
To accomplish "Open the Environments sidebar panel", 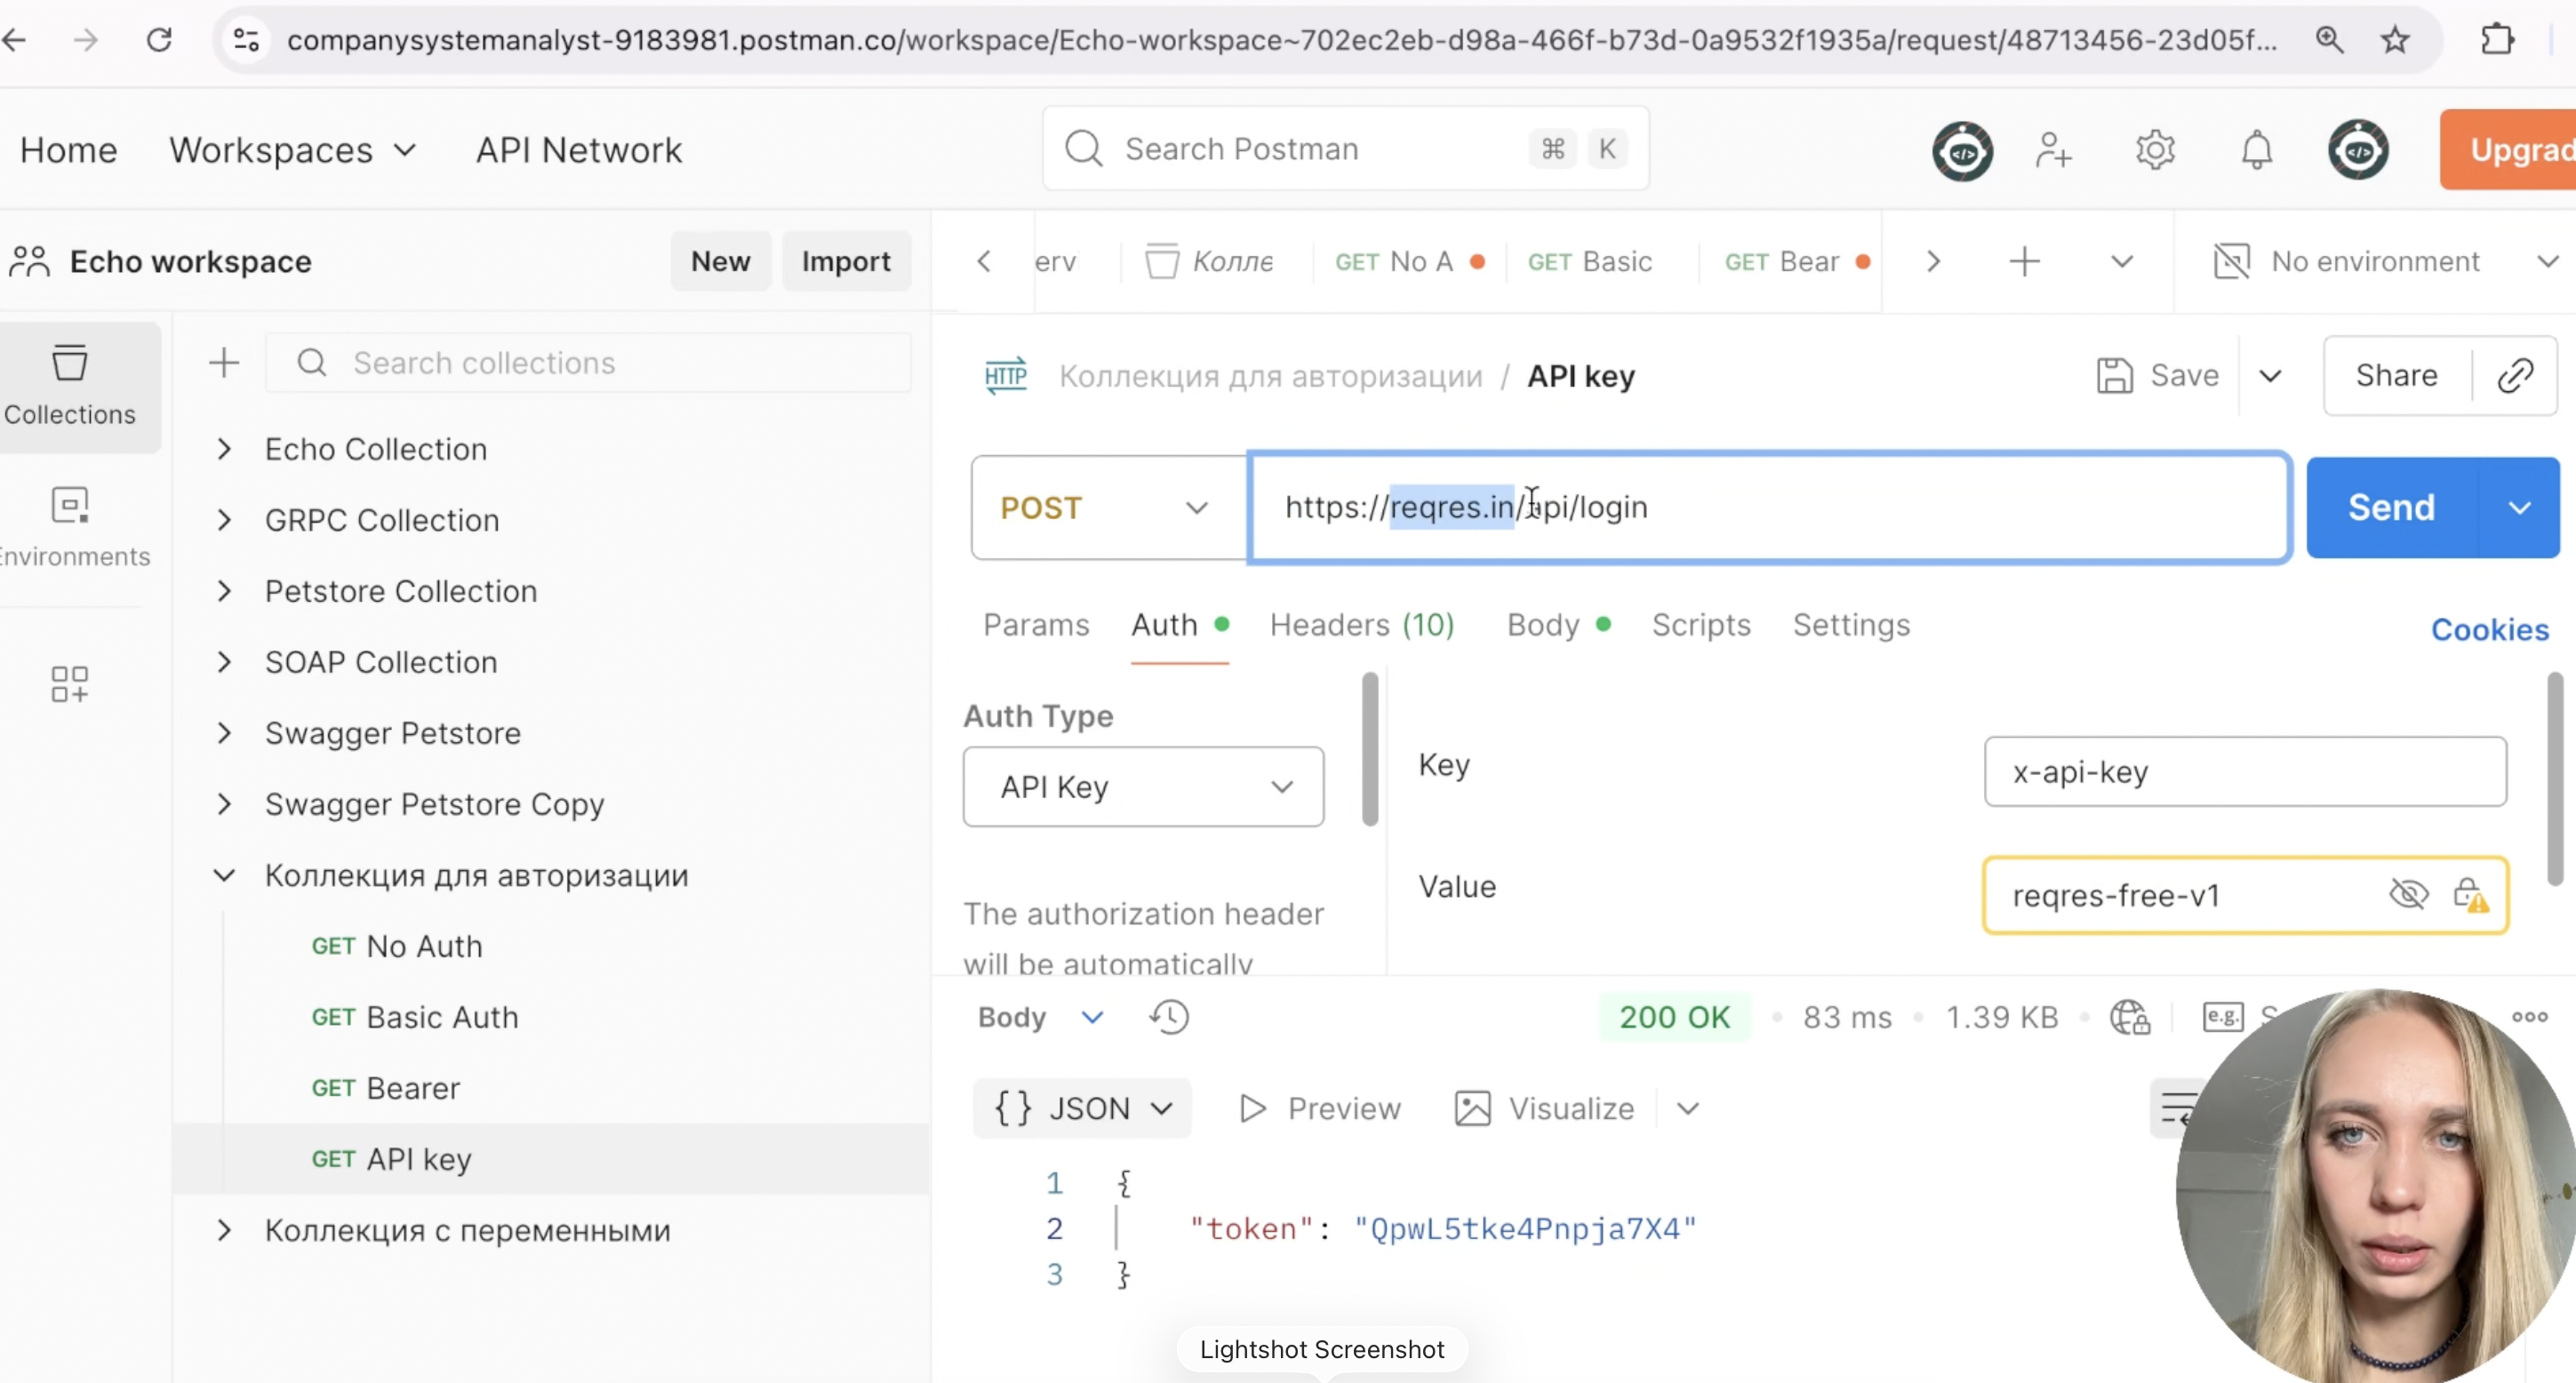I will coord(70,527).
